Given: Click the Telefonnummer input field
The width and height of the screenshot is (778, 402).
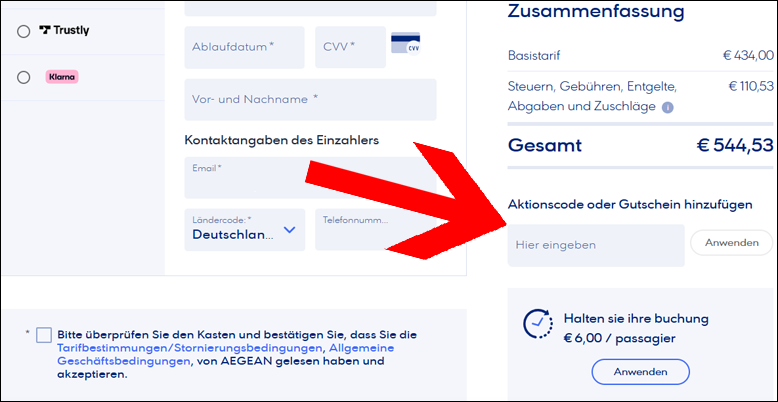Looking at the screenshot, I should [x=376, y=230].
